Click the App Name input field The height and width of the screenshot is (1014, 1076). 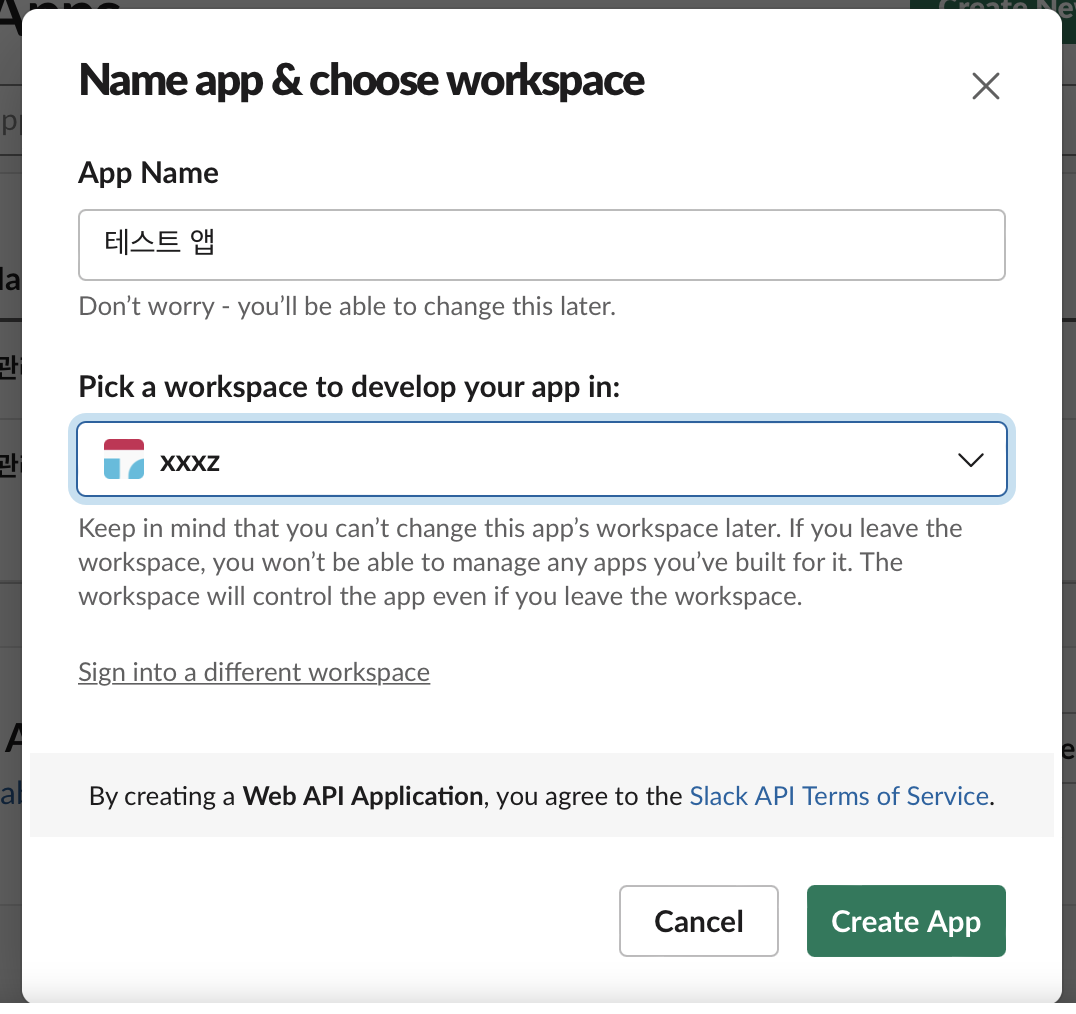click(541, 245)
